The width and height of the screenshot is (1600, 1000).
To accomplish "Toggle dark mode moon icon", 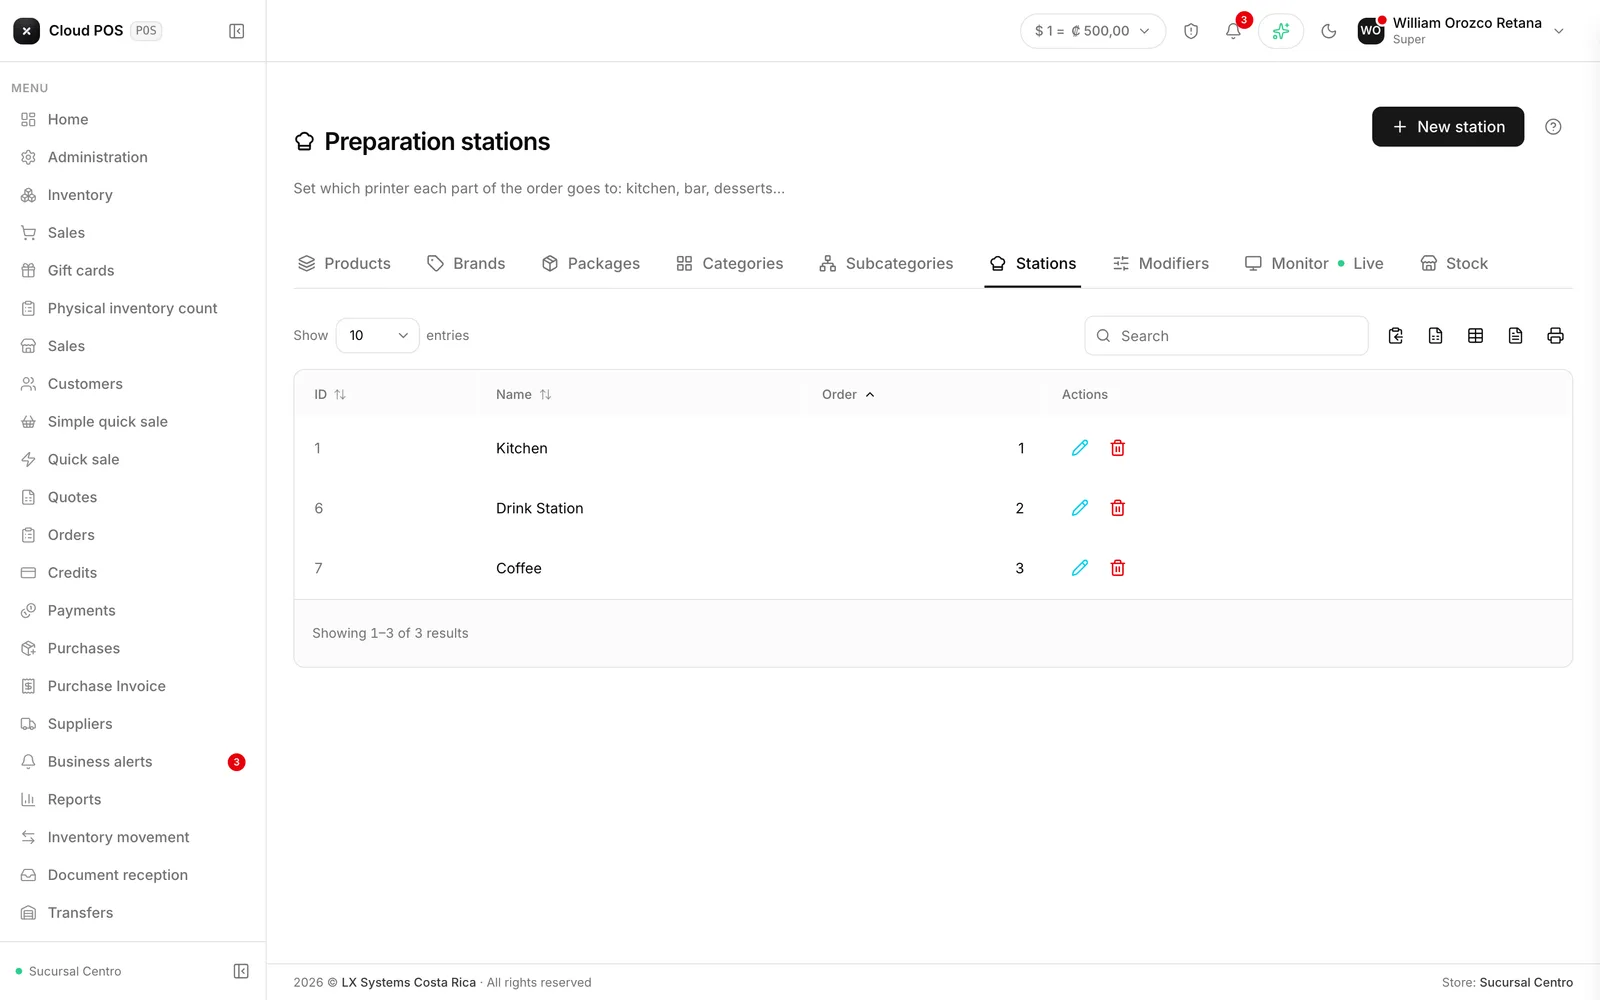I will tap(1329, 31).
